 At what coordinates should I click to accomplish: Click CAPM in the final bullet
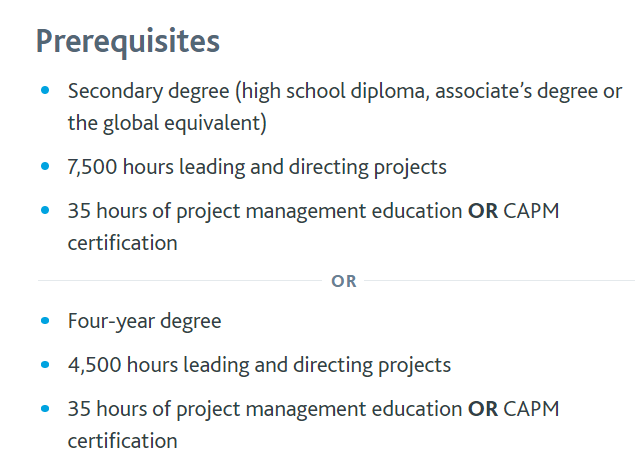[531, 409]
